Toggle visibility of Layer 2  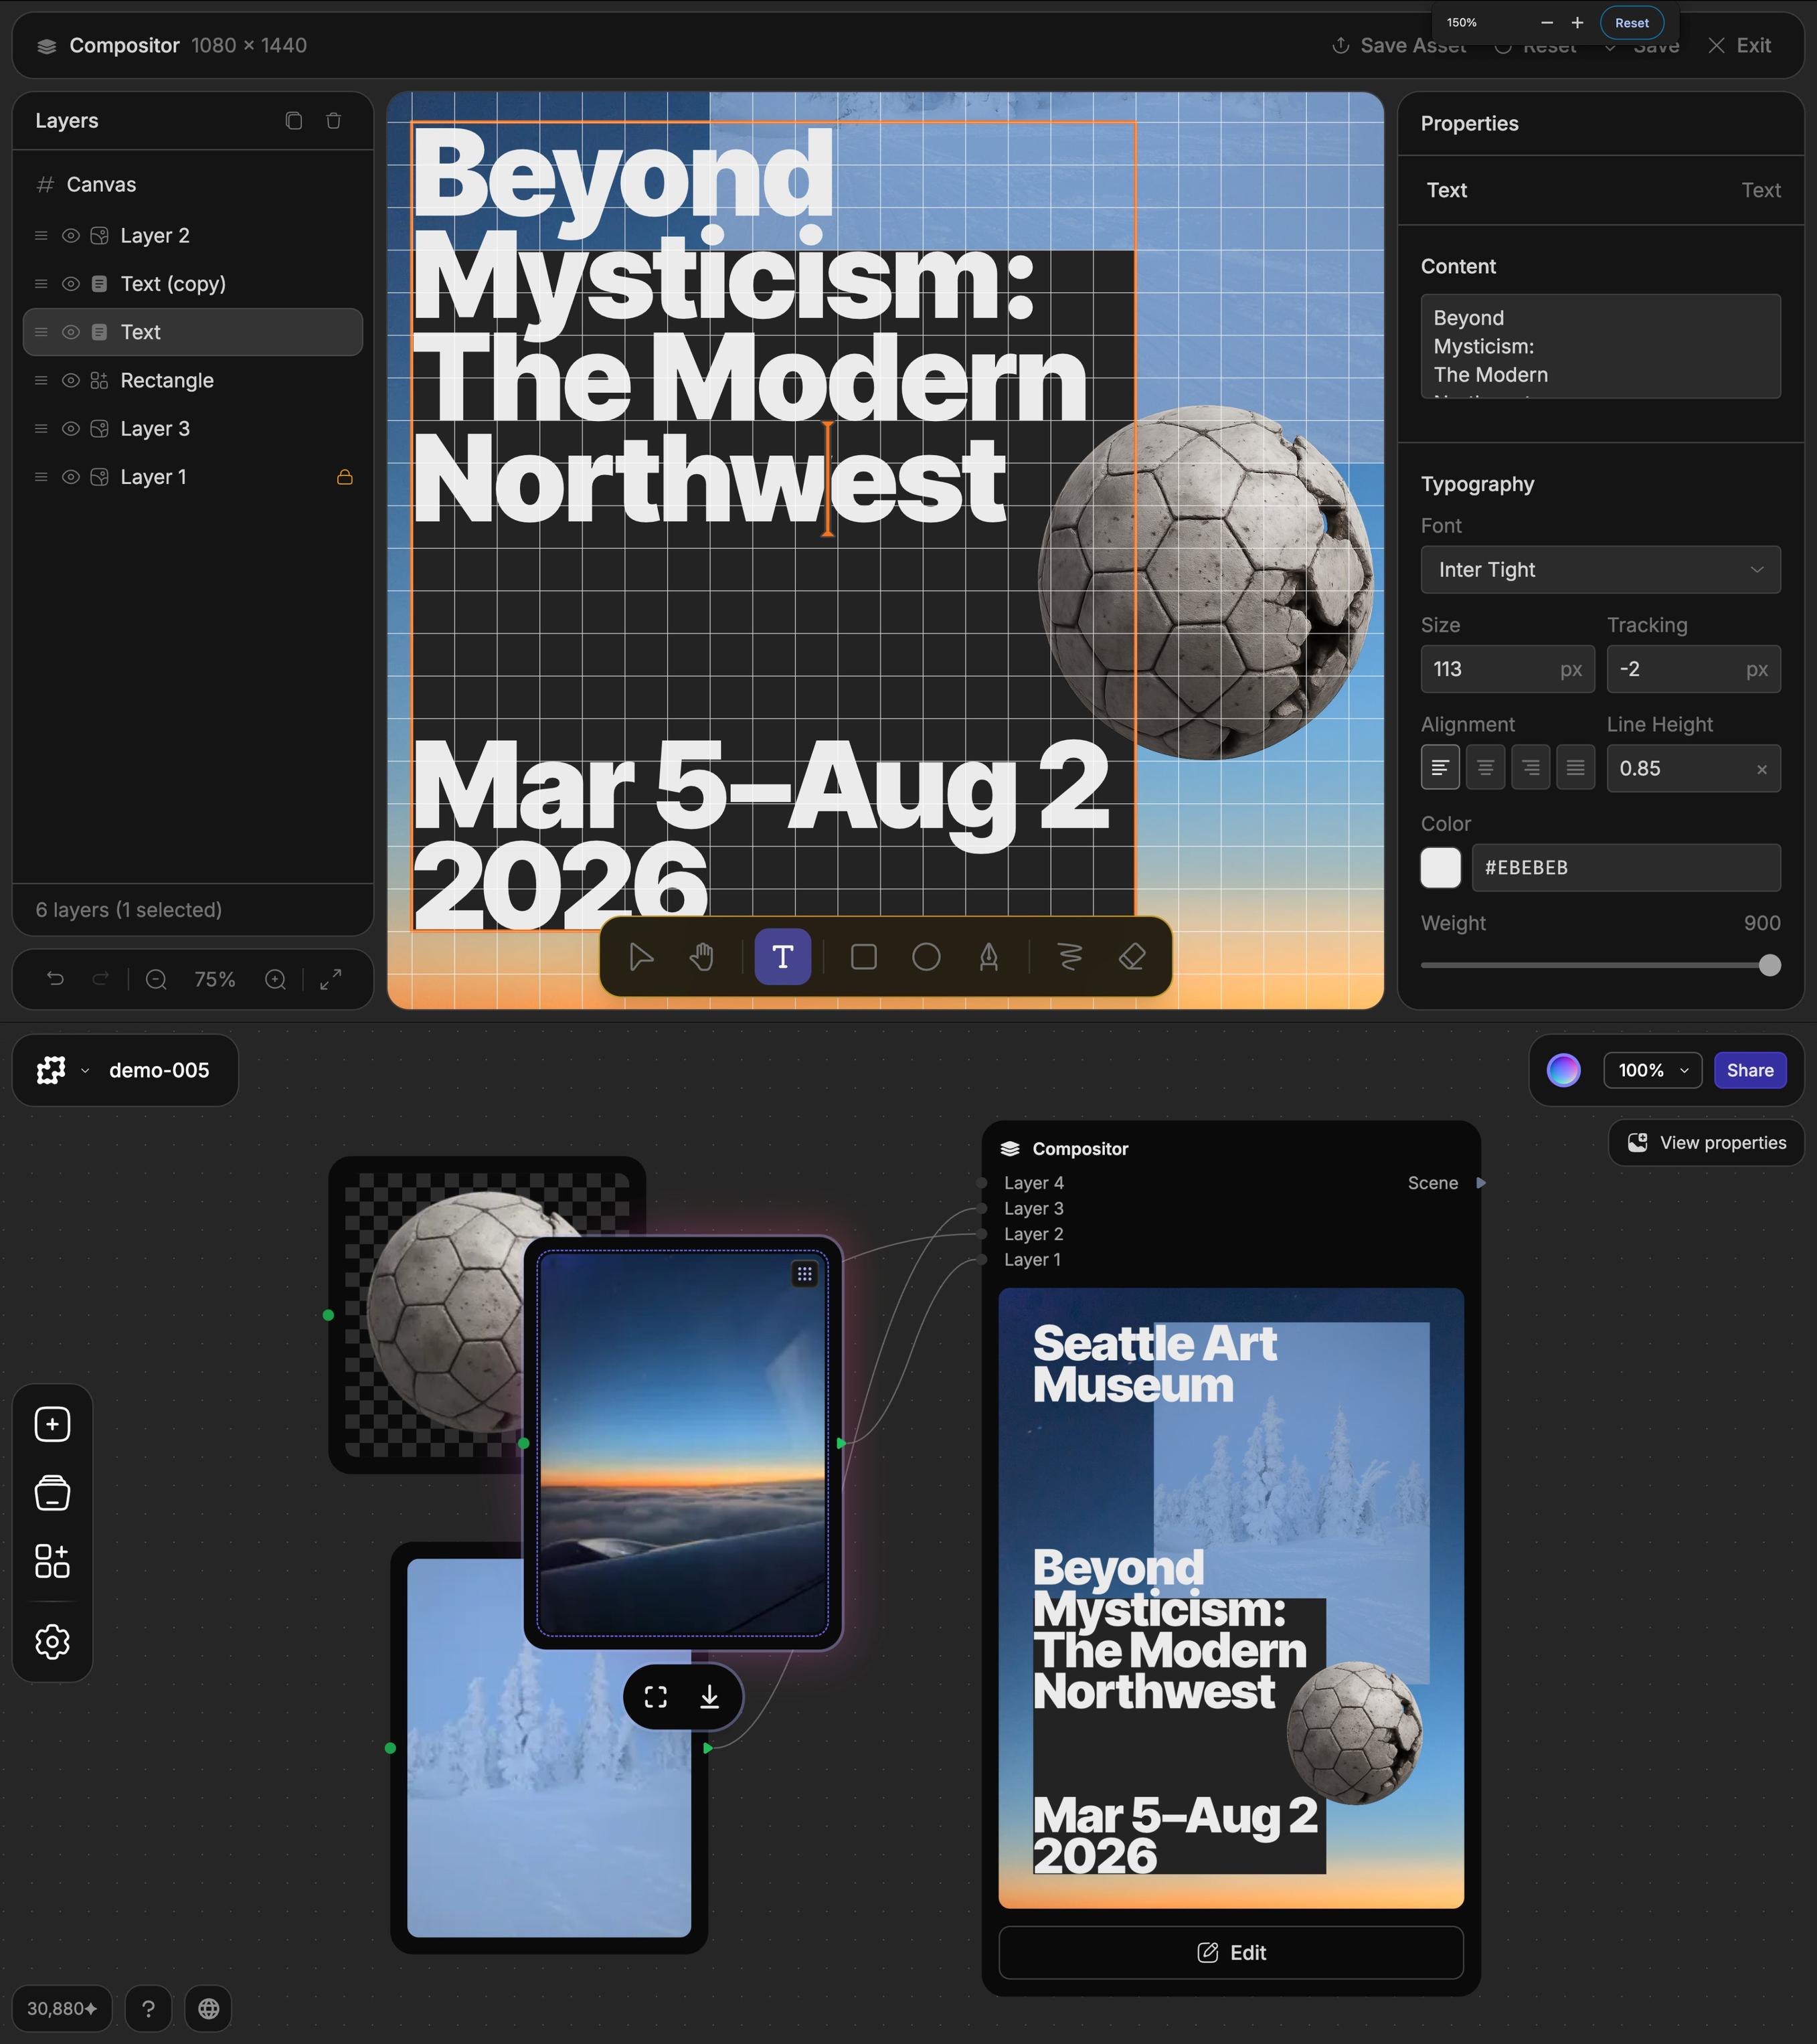pos(71,236)
